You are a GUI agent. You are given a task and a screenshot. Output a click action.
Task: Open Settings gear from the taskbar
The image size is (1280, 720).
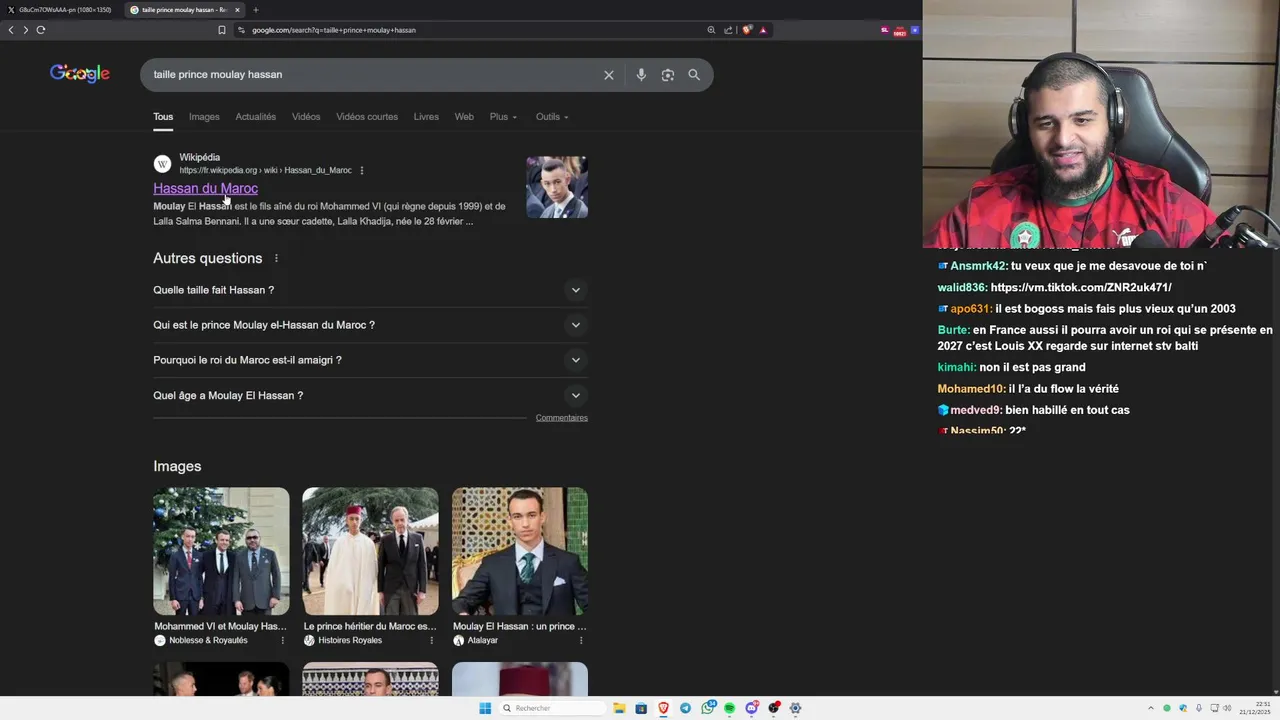[796, 708]
